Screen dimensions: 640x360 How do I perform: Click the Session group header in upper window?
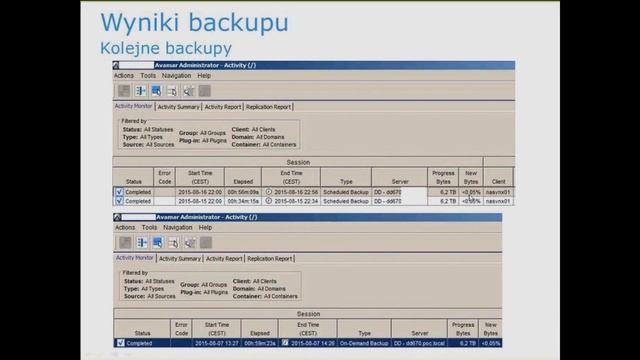tap(298, 162)
